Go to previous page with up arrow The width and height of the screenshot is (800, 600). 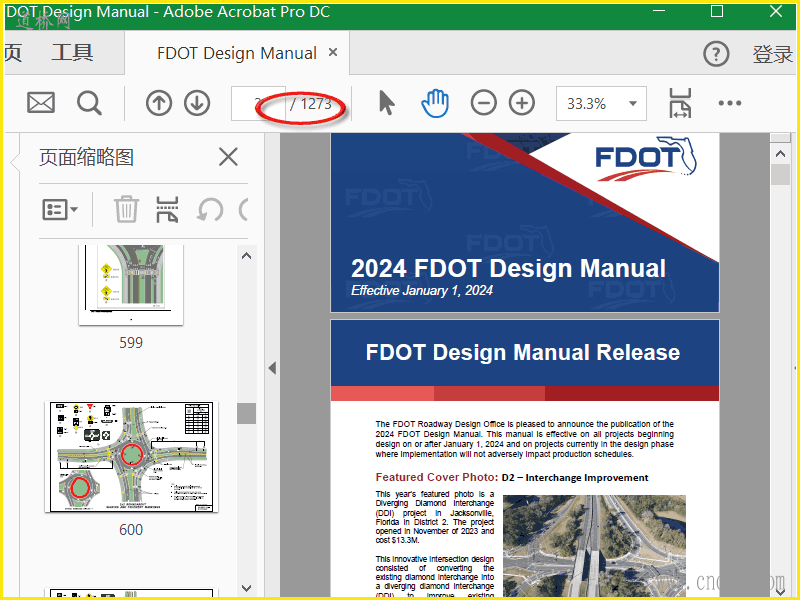coord(159,103)
